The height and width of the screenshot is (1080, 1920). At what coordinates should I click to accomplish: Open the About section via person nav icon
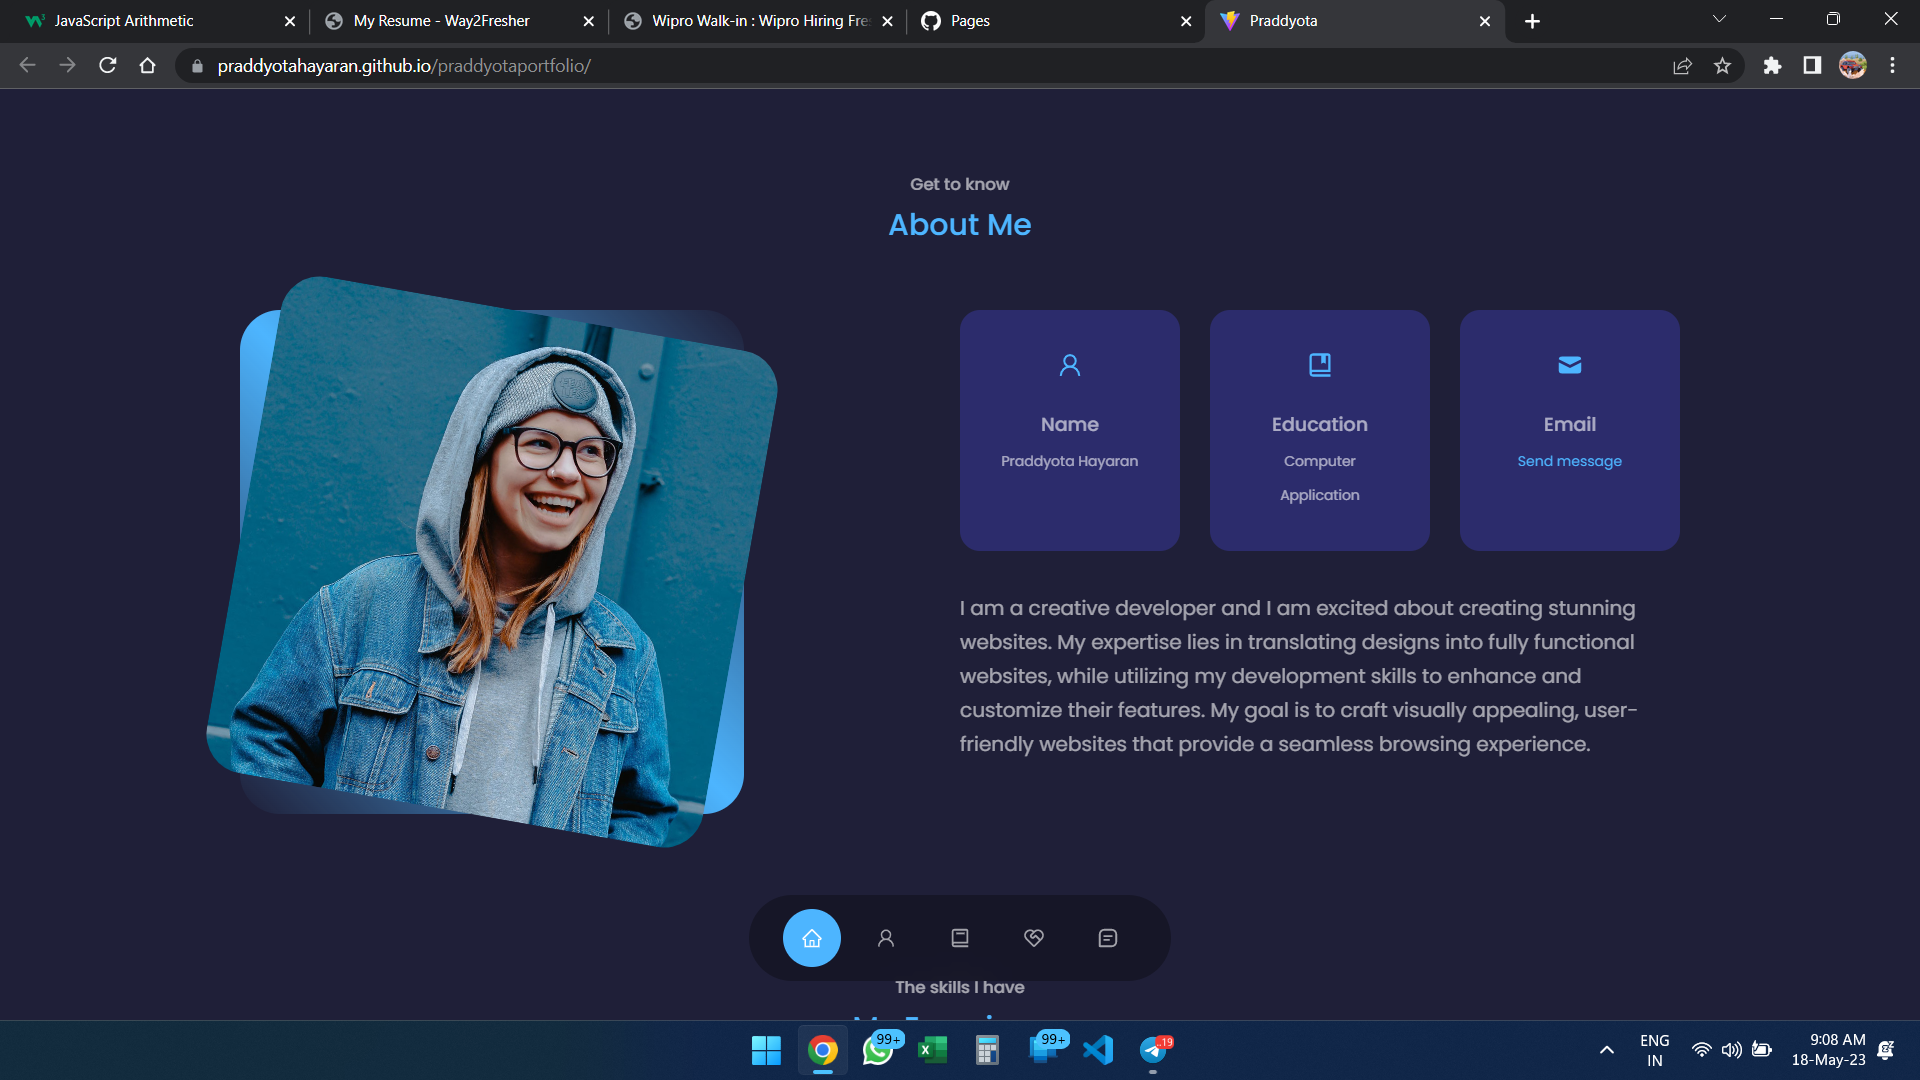tap(886, 938)
